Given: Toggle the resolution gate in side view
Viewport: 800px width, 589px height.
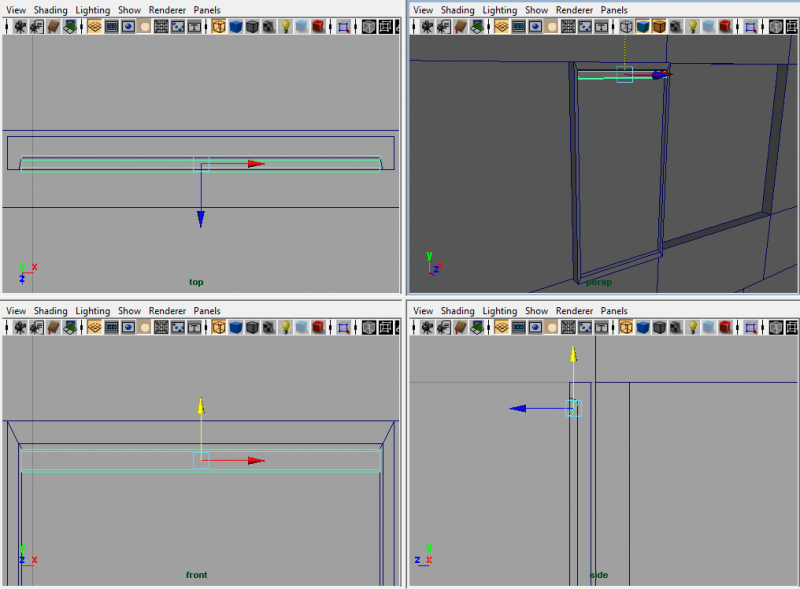Looking at the screenshot, I should (x=536, y=328).
